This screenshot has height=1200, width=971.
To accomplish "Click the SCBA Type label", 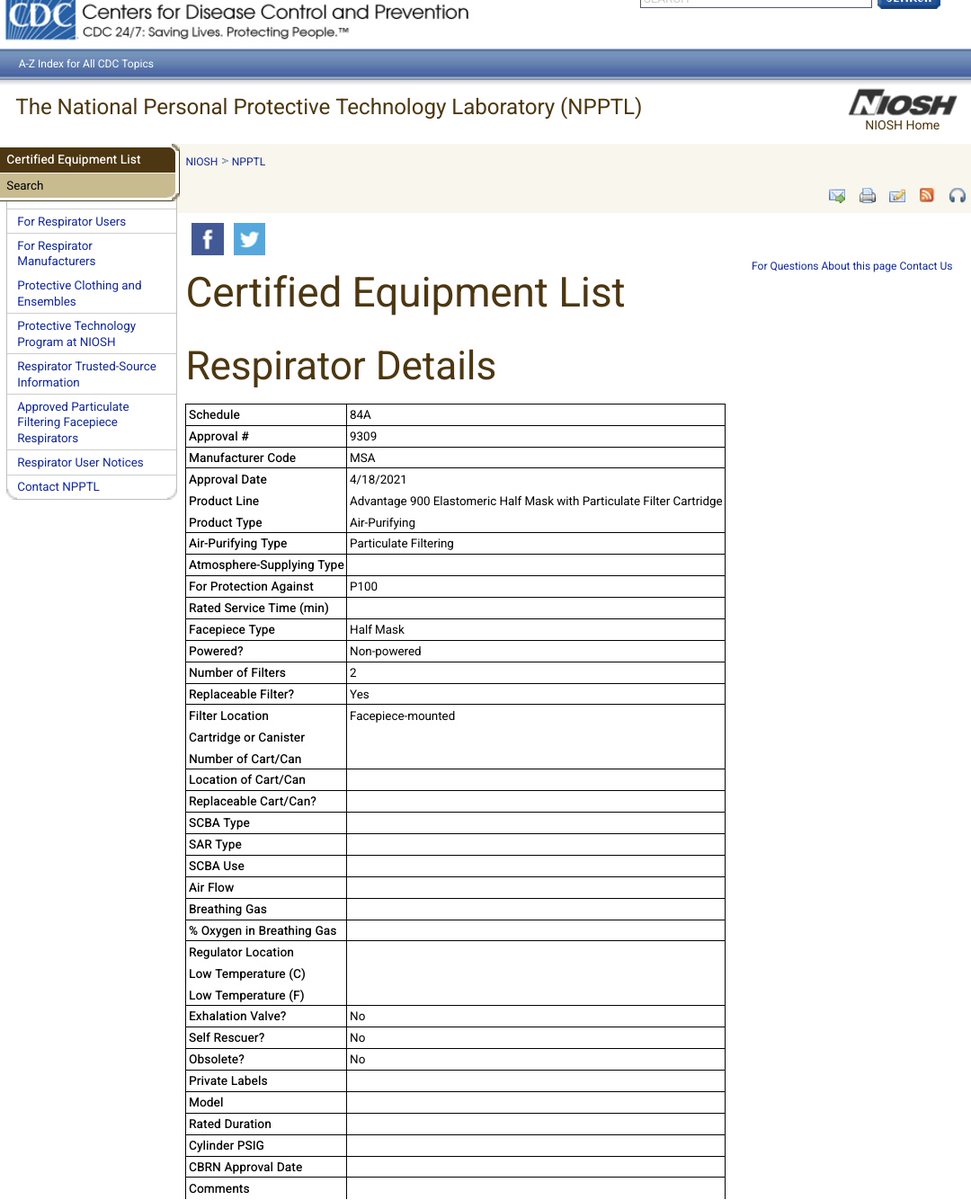I will click(219, 823).
